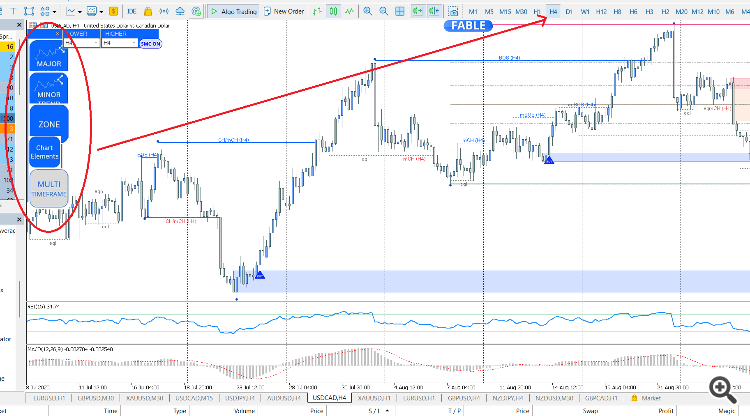Open the VPS hosting icon
The width and height of the screenshot is (750, 416).
coord(180,11)
